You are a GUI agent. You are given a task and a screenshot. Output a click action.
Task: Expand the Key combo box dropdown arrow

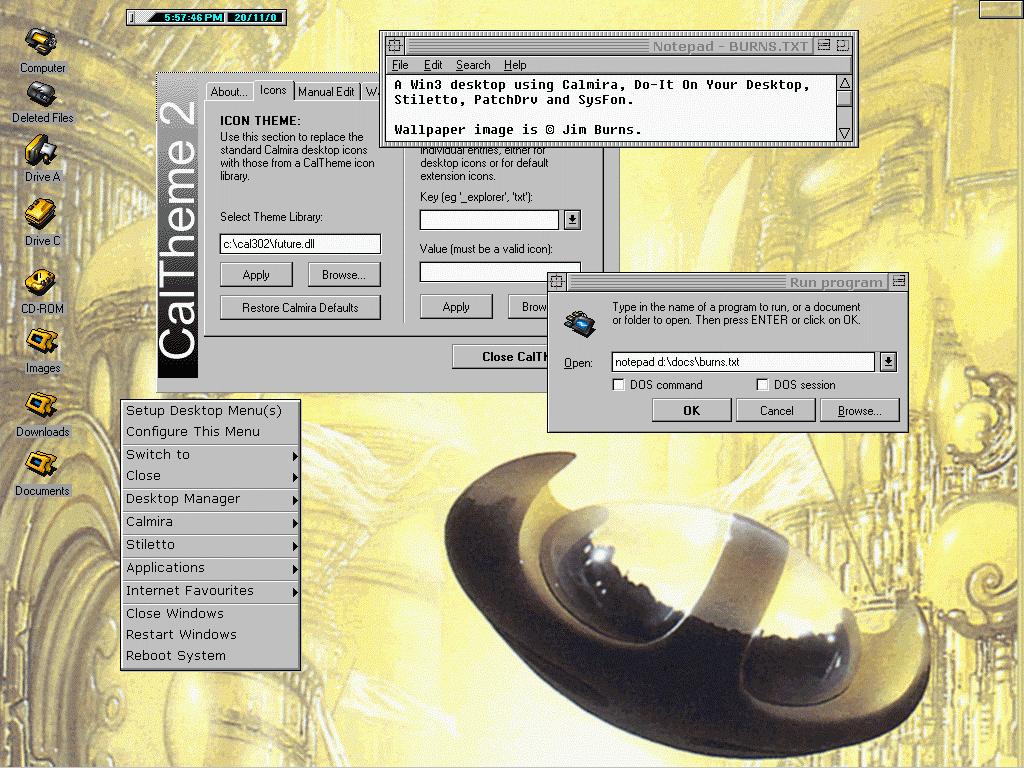pos(572,220)
